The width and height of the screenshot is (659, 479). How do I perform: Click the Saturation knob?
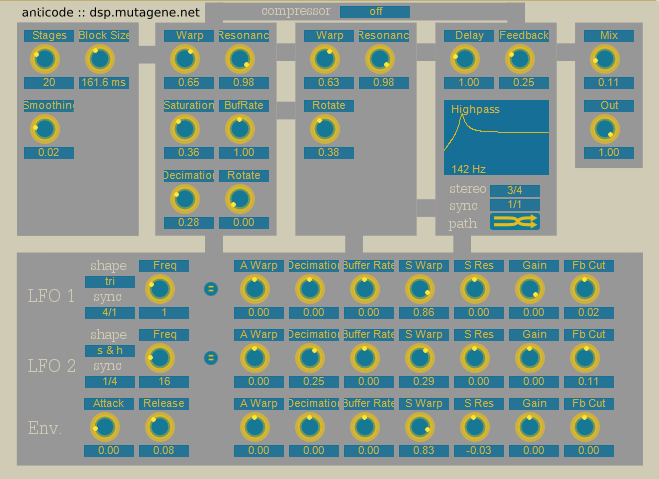point(185,129)
